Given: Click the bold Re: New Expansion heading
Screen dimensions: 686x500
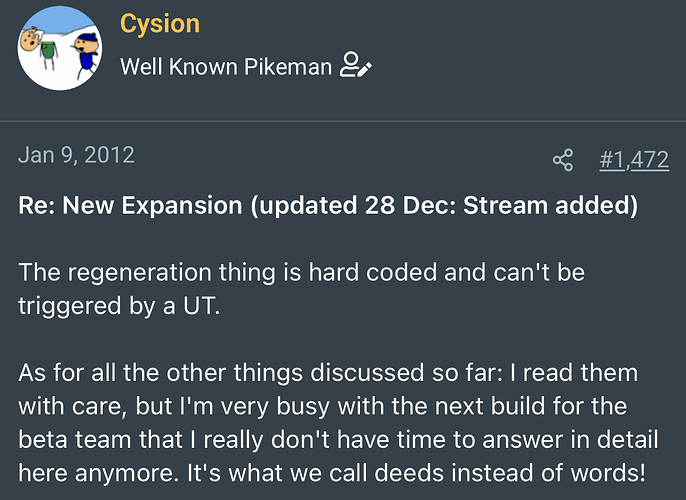Looking at the screenshot, I should pos(328,205).
